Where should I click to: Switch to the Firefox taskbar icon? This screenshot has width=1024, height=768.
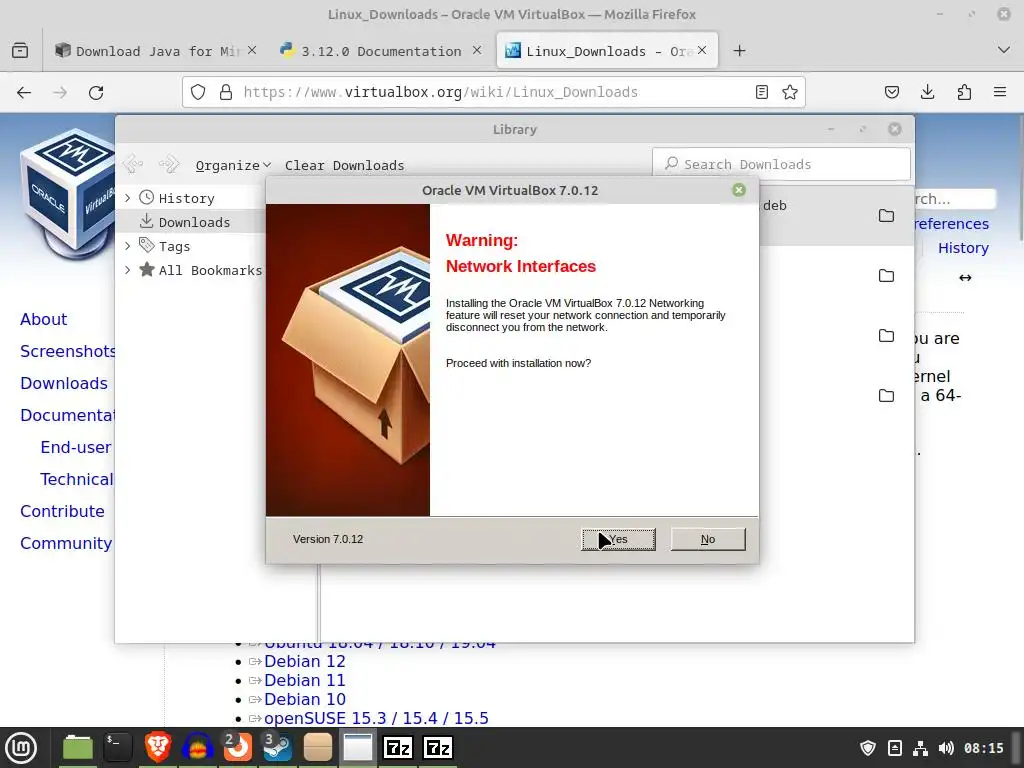[238, 748]
